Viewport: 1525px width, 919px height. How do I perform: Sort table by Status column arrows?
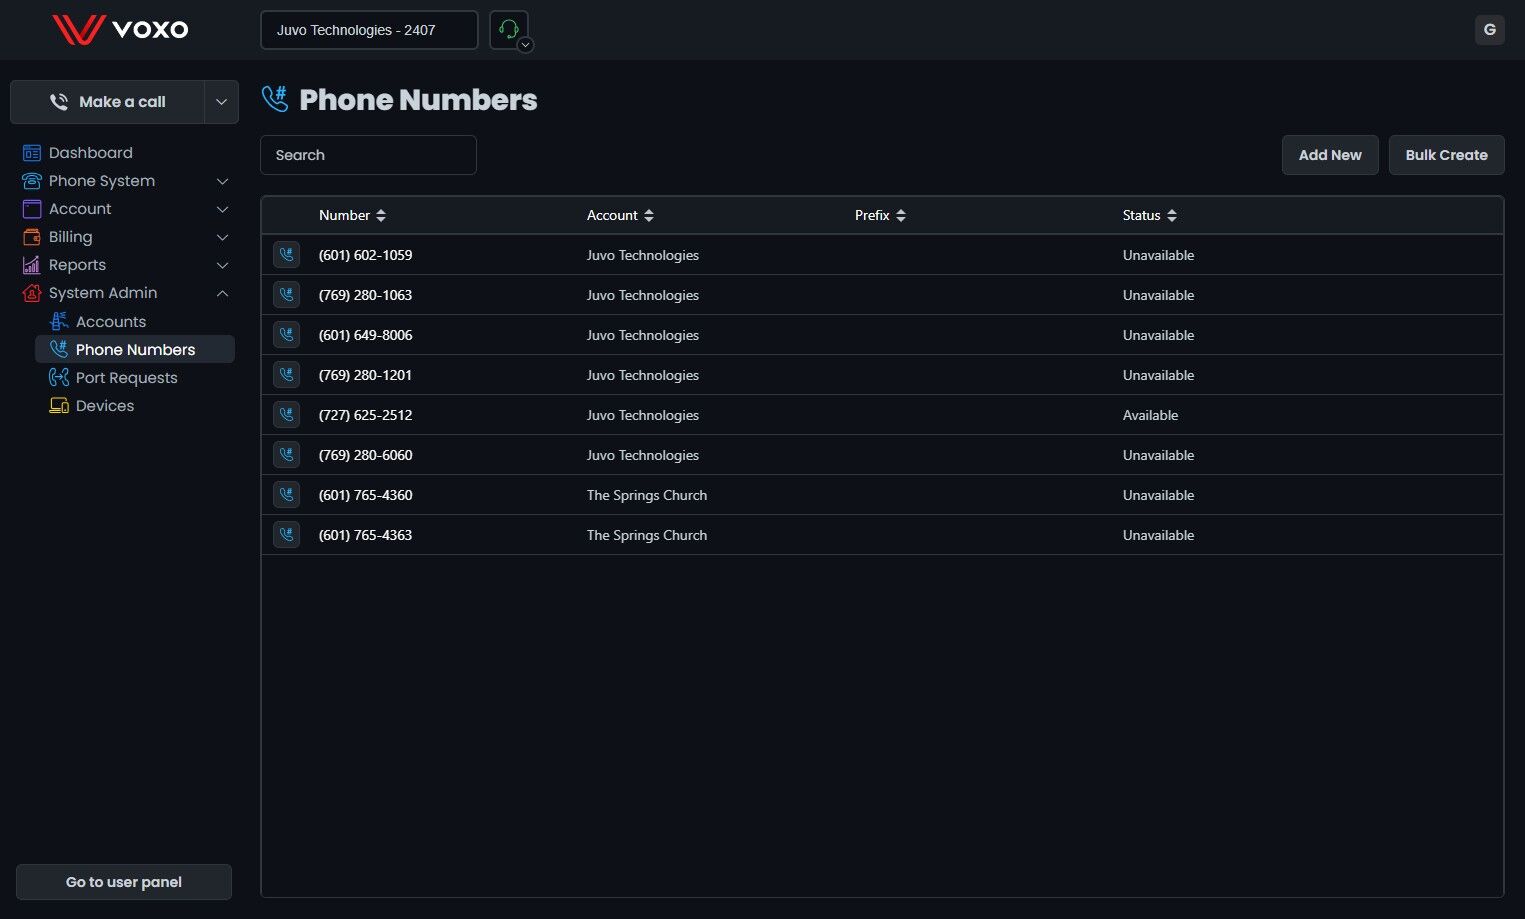1172,216
